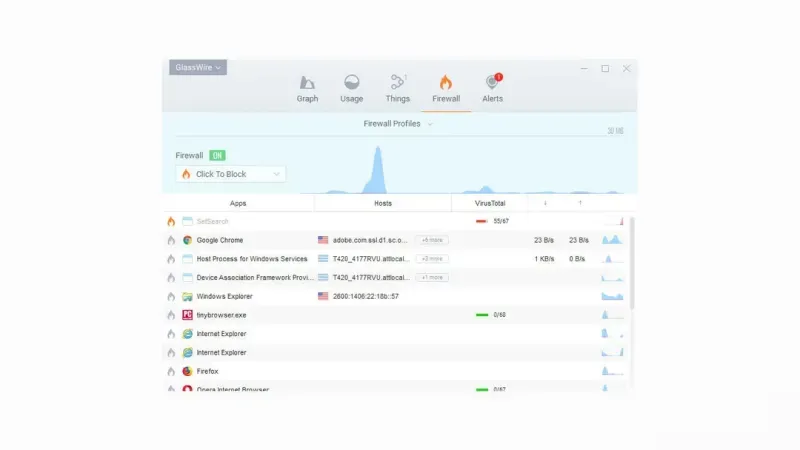The image size is (800, 450).
Task: Sort by the upload arrow column
Action: pyautogui.click(x=580, y=203)
